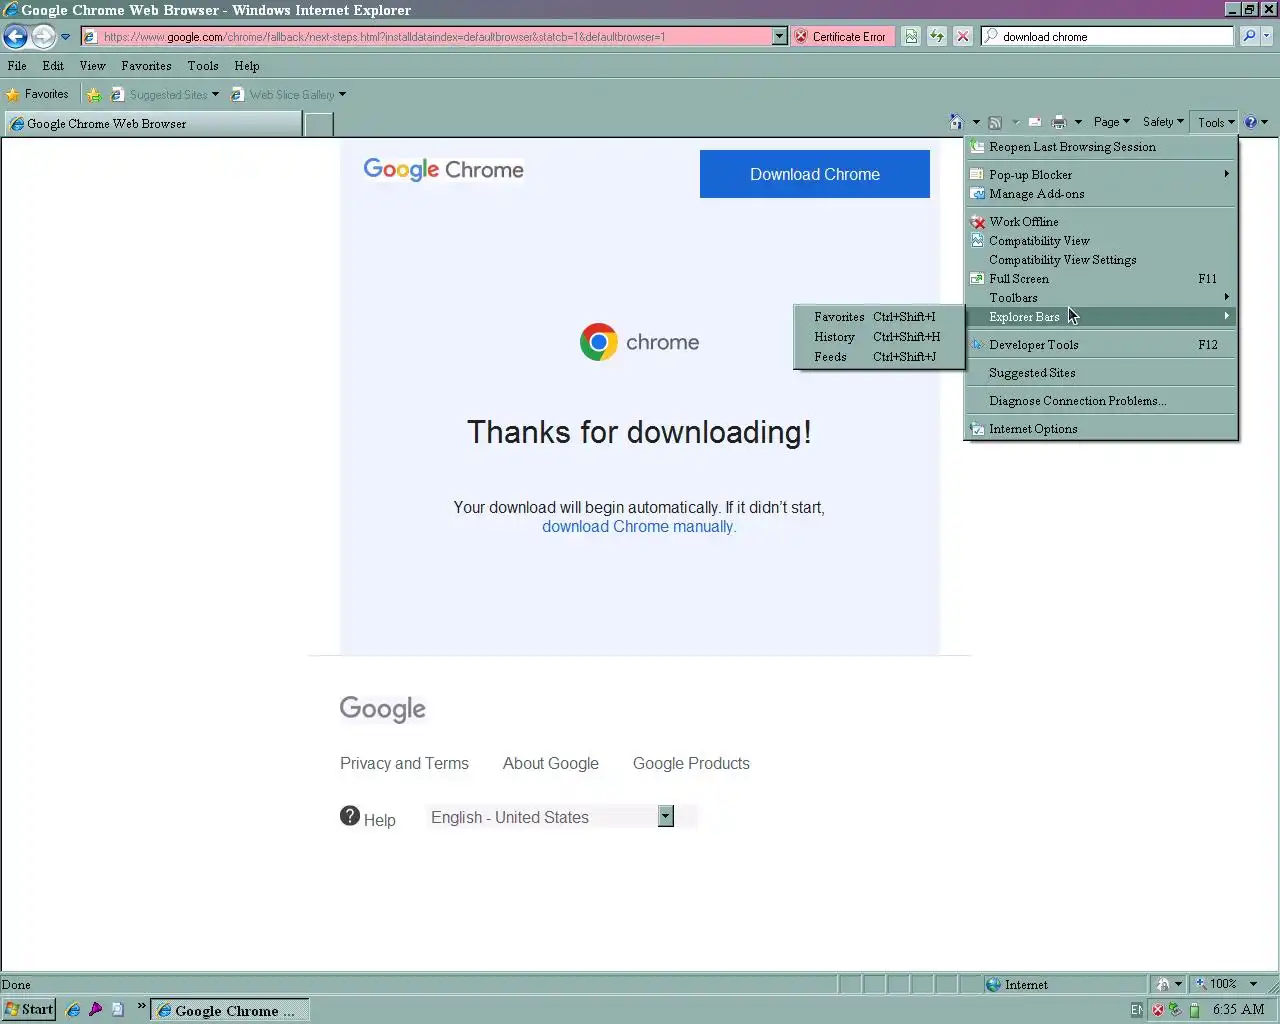
Task: Select Manage Add-ons menu item
Action: [1101, 194]
